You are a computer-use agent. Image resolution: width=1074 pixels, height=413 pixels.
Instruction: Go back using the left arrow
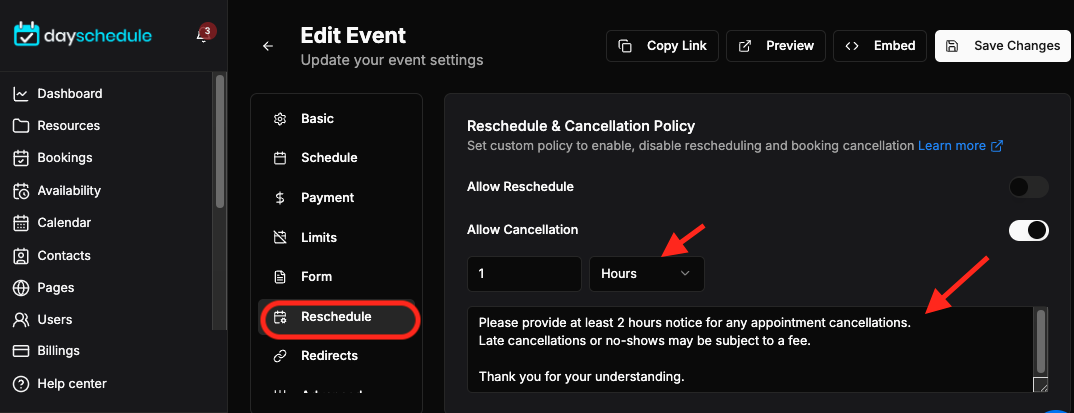point(268,46)
